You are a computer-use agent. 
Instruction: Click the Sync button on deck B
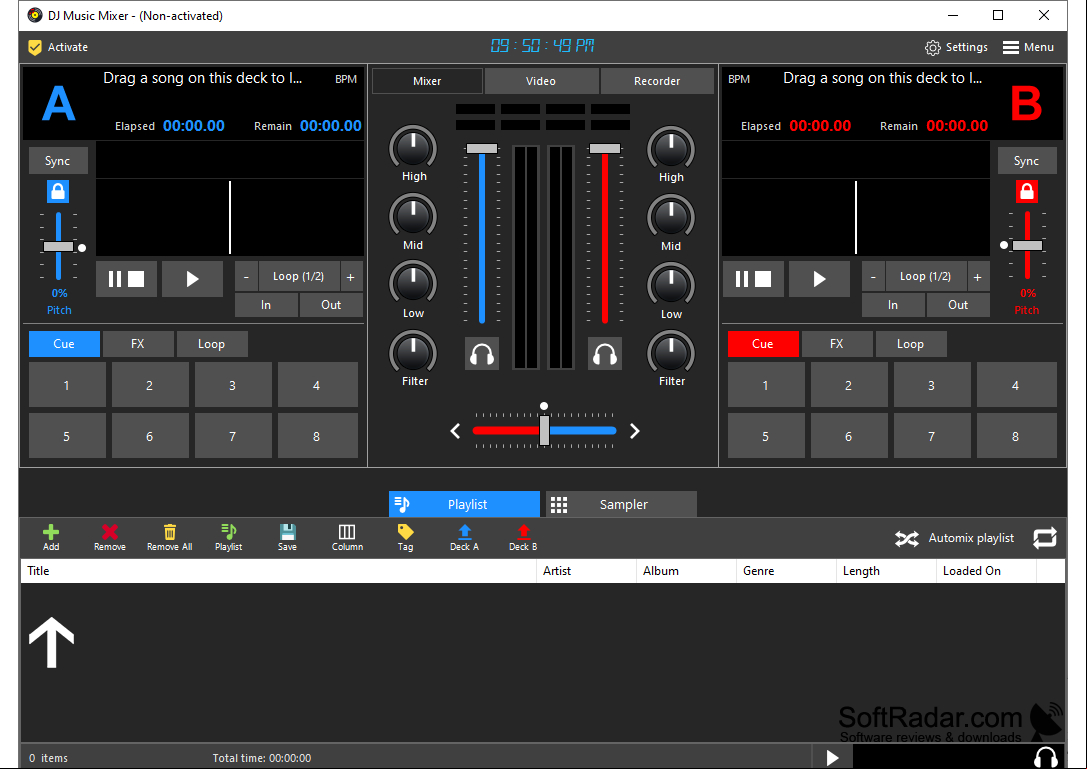coord(1027,161)
